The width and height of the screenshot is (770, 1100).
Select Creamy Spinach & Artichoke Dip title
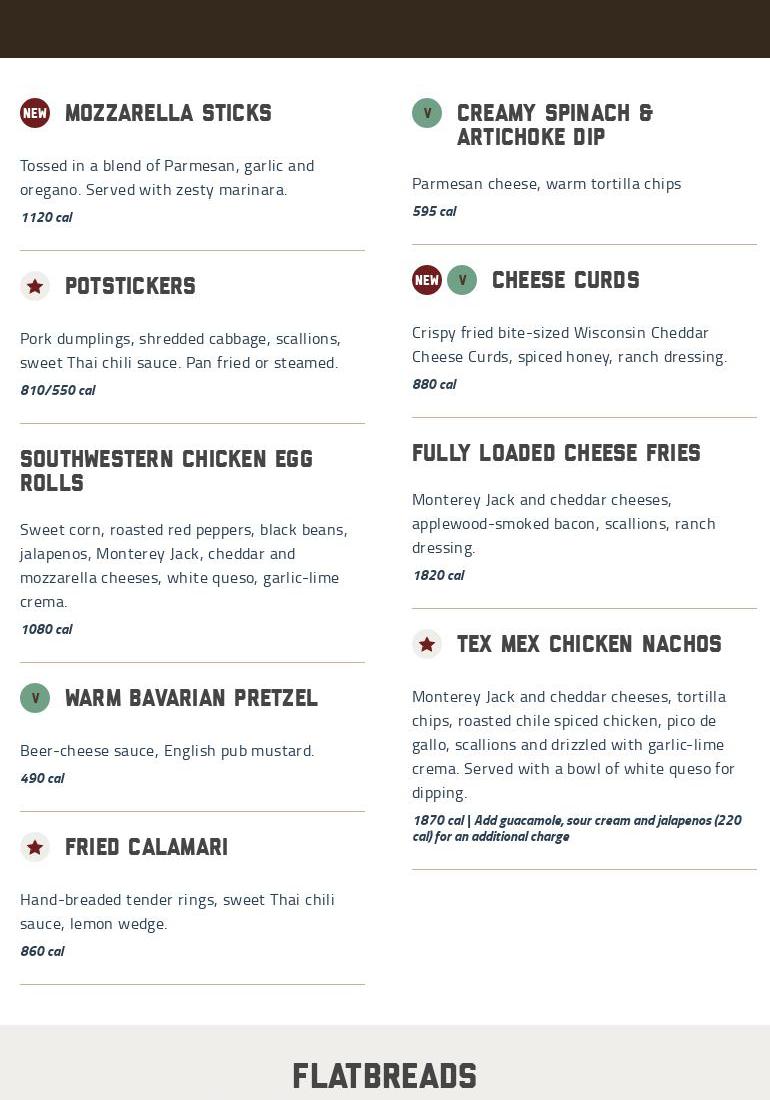(x=555, y=125)
